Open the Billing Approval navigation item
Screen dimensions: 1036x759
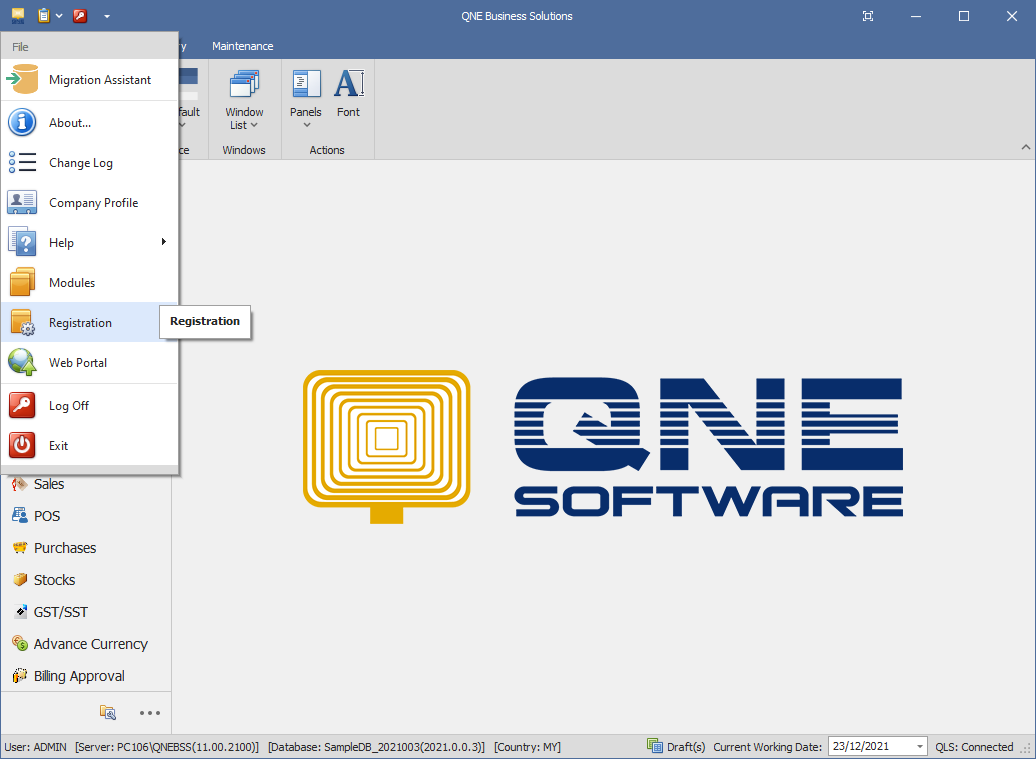point(79,676)
